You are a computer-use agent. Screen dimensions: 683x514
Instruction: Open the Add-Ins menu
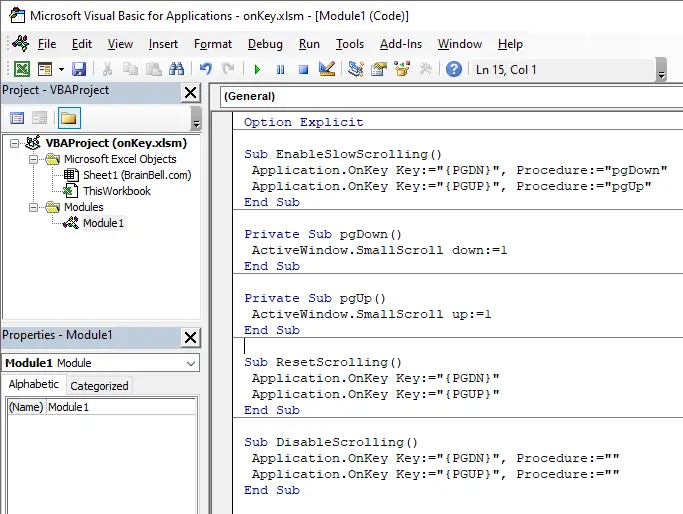point(401,44)
